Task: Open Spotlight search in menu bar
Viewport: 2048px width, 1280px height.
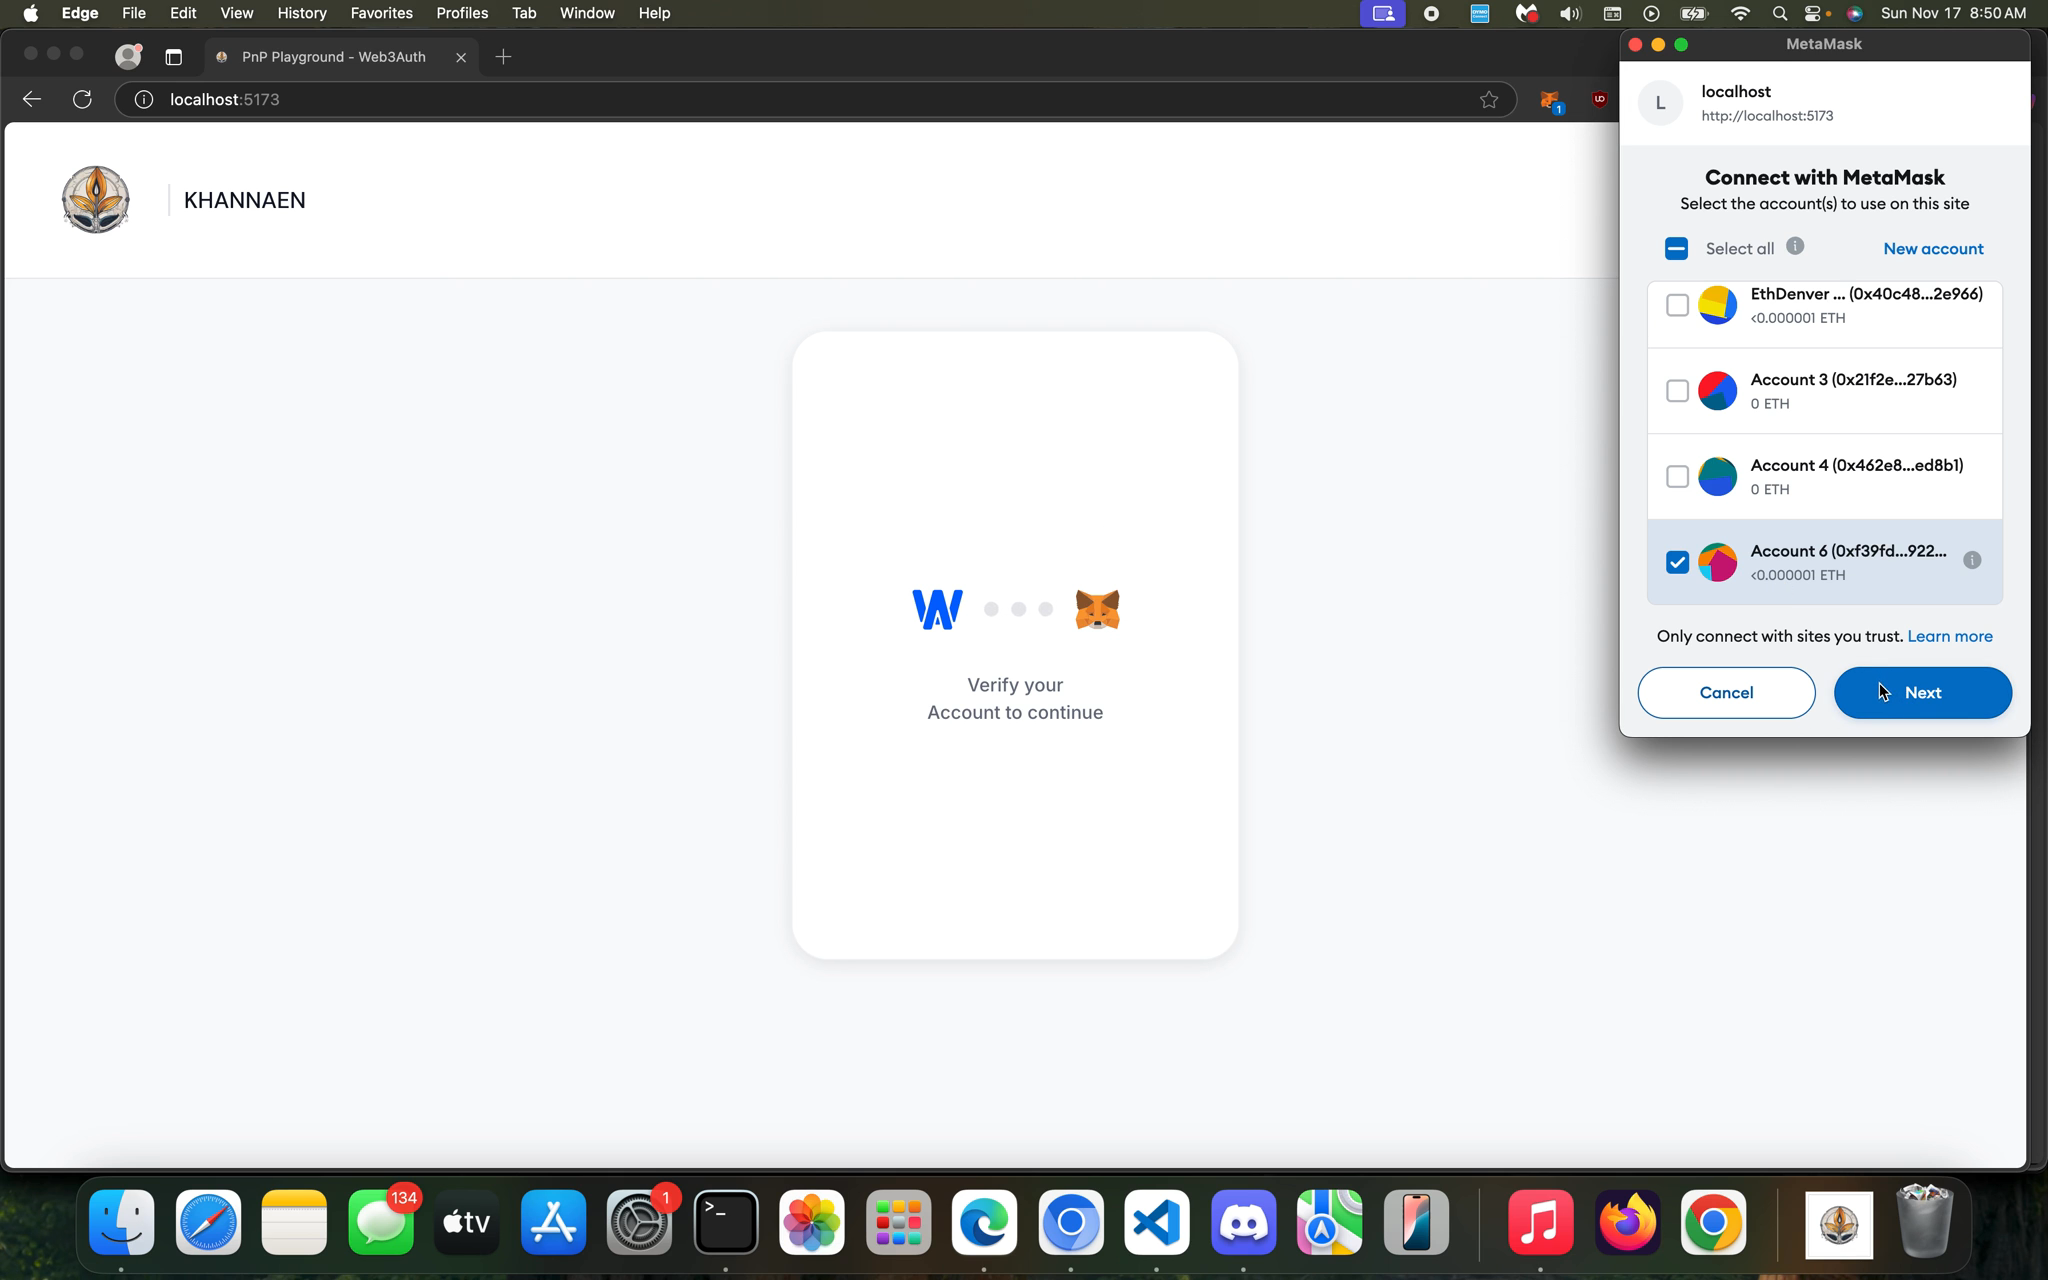Action: coord(1779,13)
